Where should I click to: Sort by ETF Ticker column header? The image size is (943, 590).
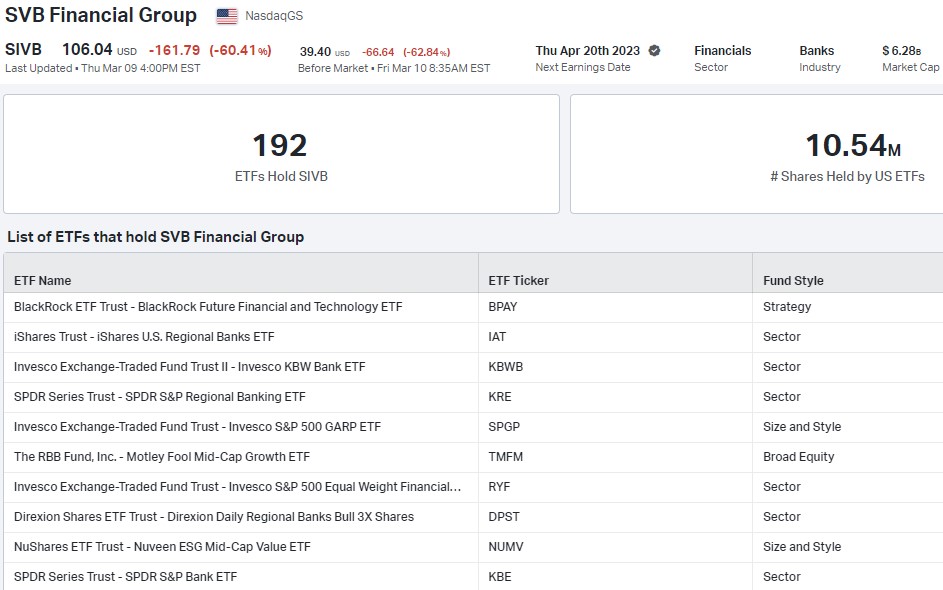pyautogui.click(x=518, y=281)
